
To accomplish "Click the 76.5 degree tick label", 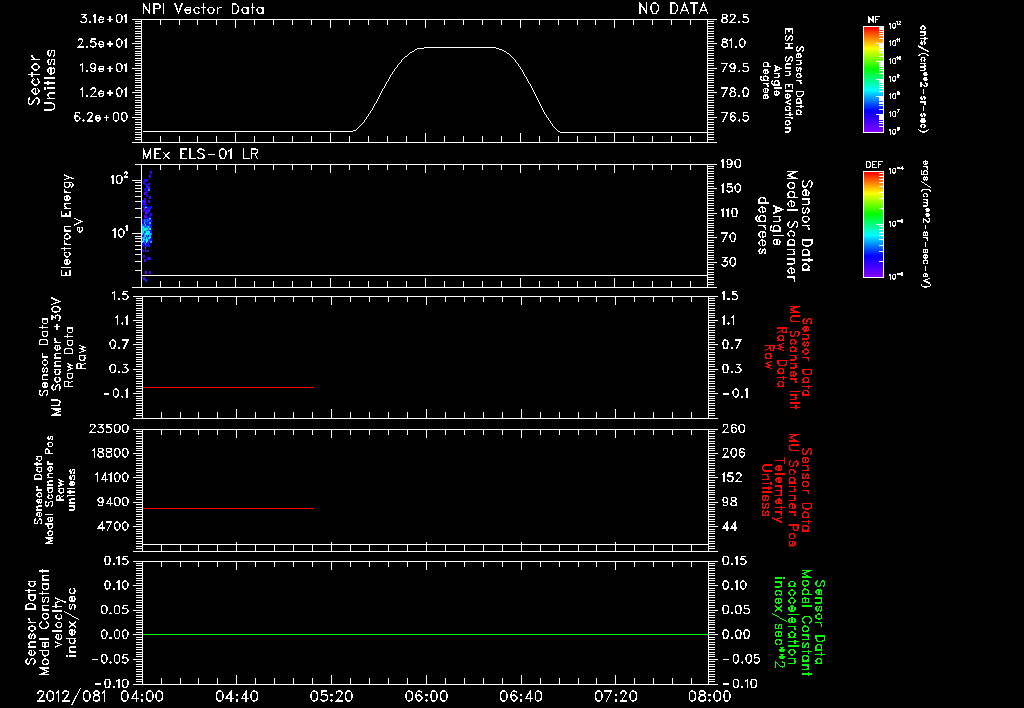I will [x=735, y=117].
